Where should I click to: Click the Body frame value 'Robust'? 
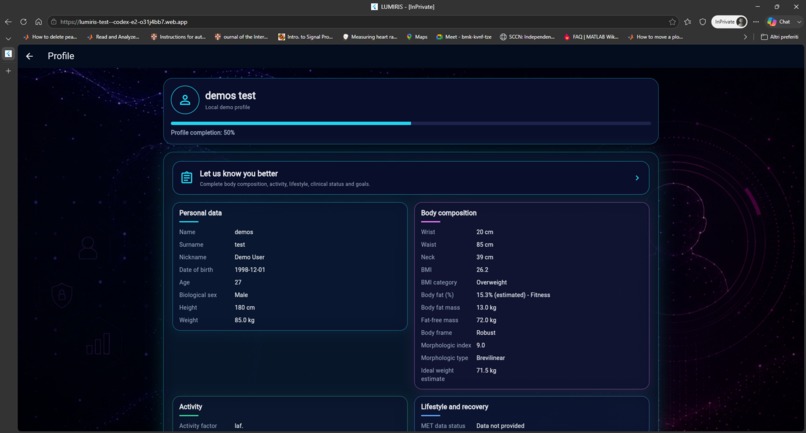(486, 333)
